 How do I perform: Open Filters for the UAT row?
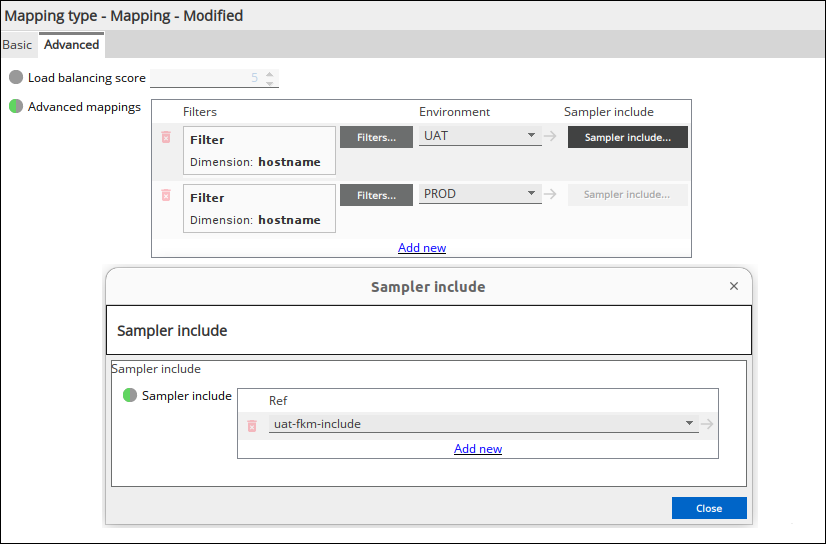376,137
